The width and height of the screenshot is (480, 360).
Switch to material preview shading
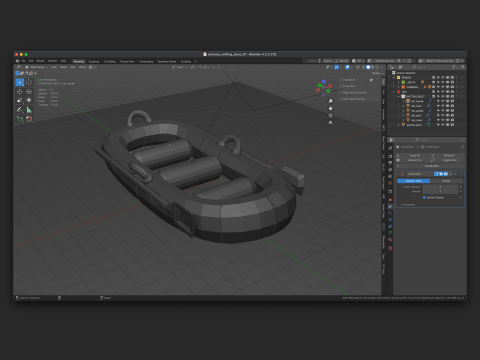click(x=373, y=67)
